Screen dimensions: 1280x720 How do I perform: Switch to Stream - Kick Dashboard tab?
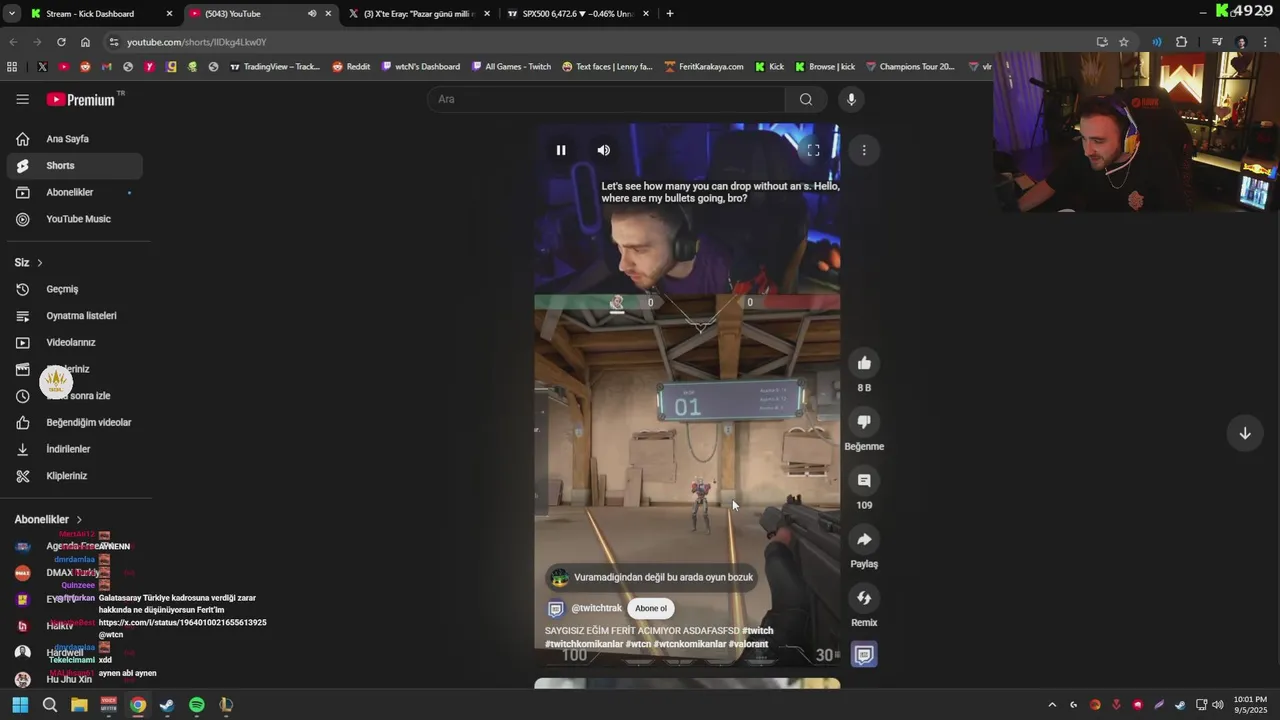coord(100,14)
